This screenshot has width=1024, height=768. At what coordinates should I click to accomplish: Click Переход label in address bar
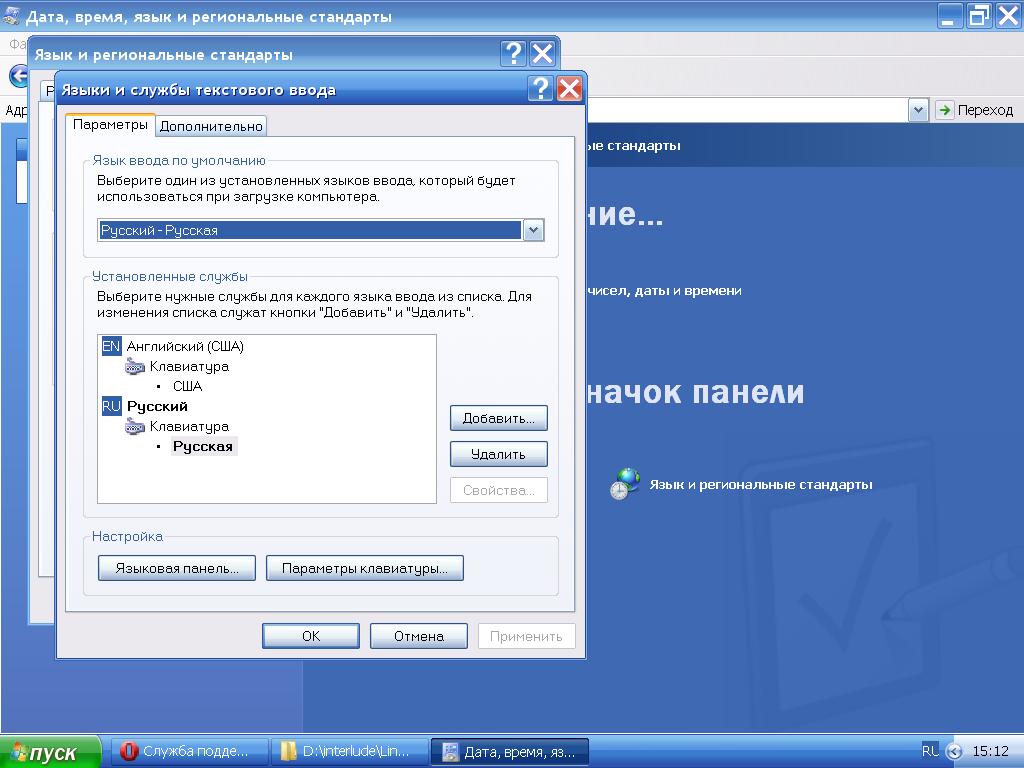(985, 110)
